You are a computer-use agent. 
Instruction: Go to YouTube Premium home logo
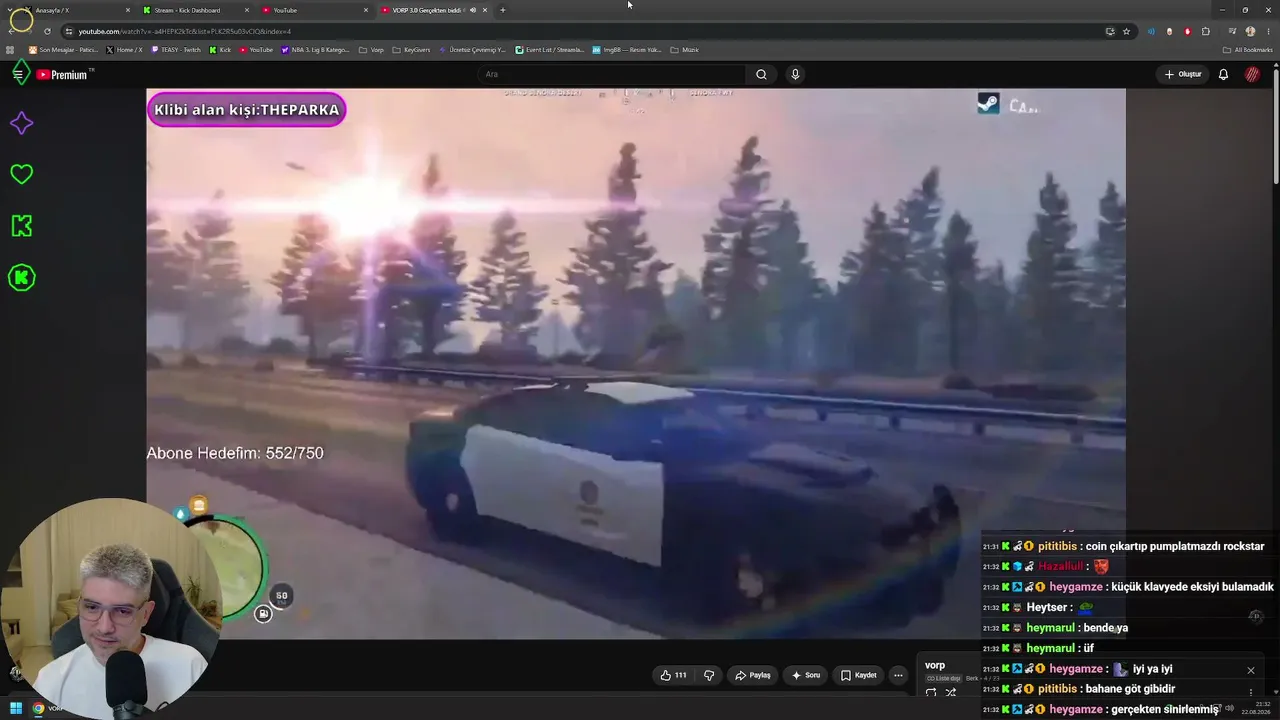(x=62, y=74)
